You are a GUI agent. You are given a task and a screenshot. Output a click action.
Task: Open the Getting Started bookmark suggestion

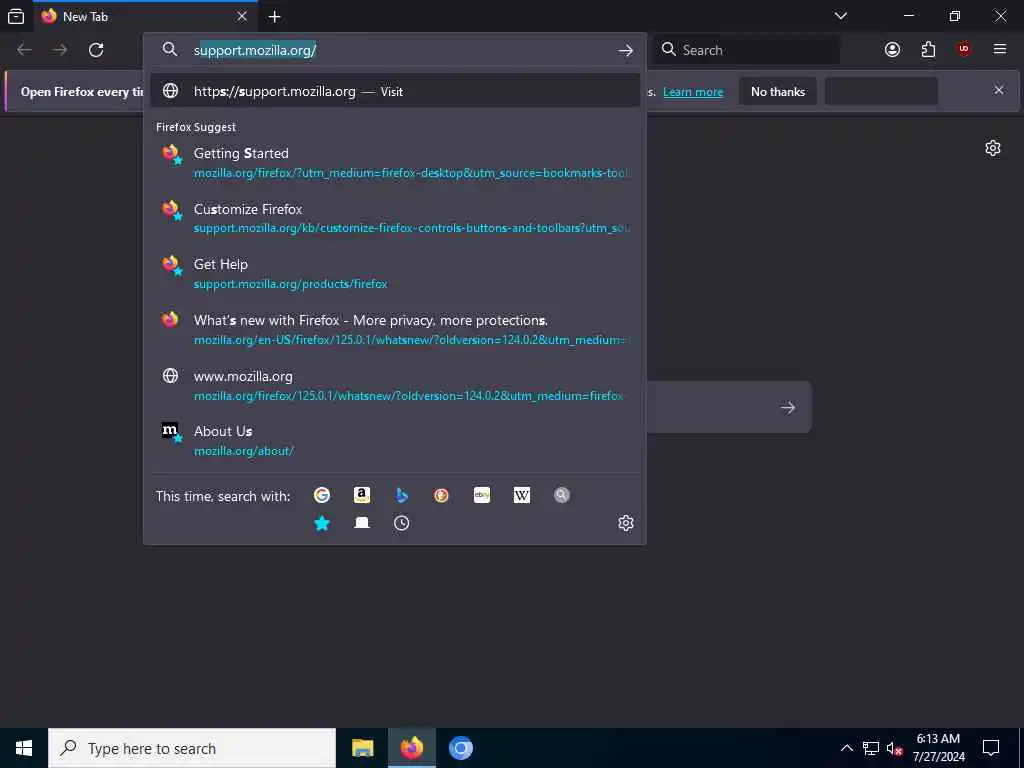point(394,162)
